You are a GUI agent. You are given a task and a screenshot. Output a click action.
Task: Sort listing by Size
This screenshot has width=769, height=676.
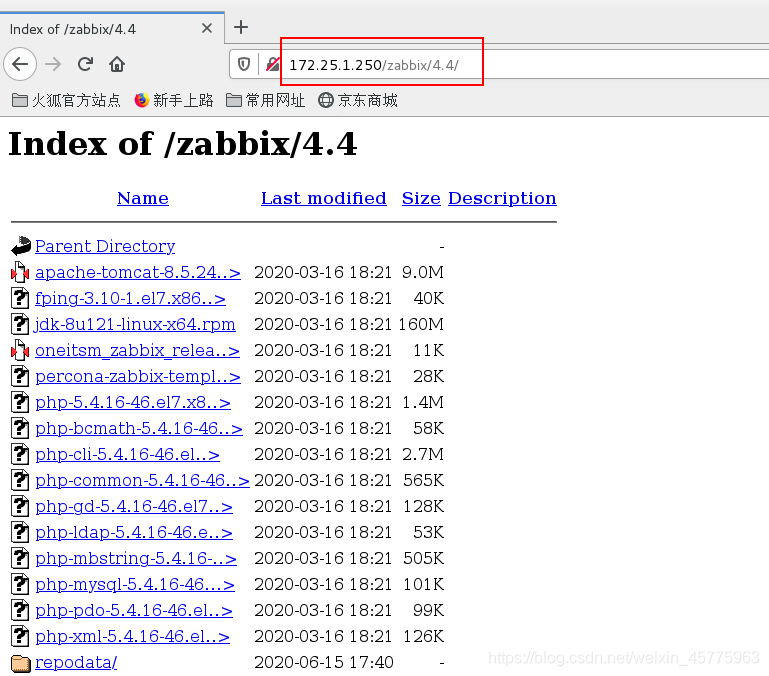(421, 198)
